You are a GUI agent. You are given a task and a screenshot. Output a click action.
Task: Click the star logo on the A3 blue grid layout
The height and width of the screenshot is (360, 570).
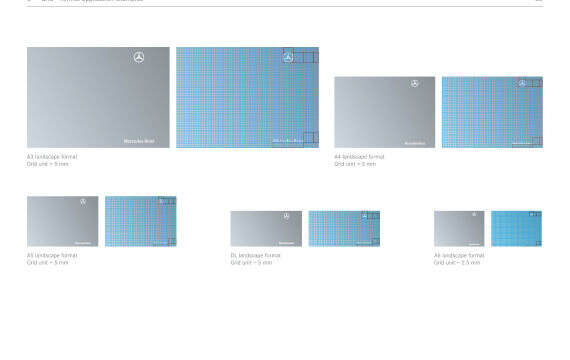[288, 57]
